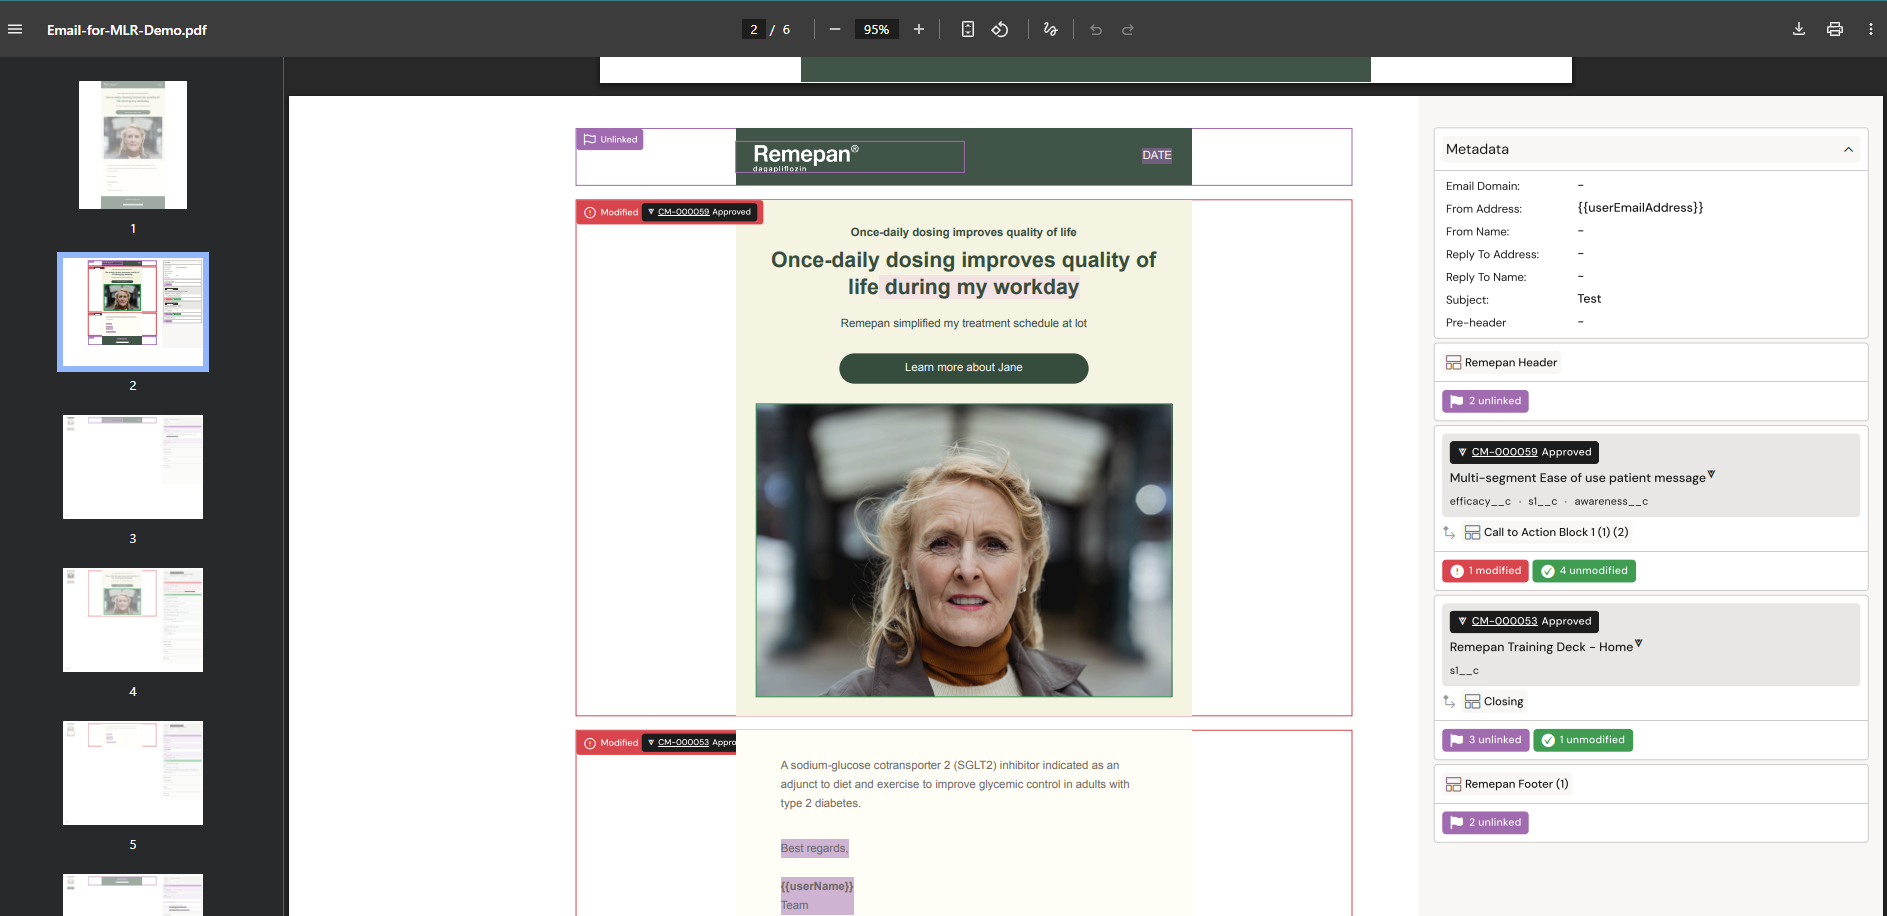This screenshot has width=1887, height=916.
Task: Click CM-000059 link in metadata panel
Action: [1504, 452]
